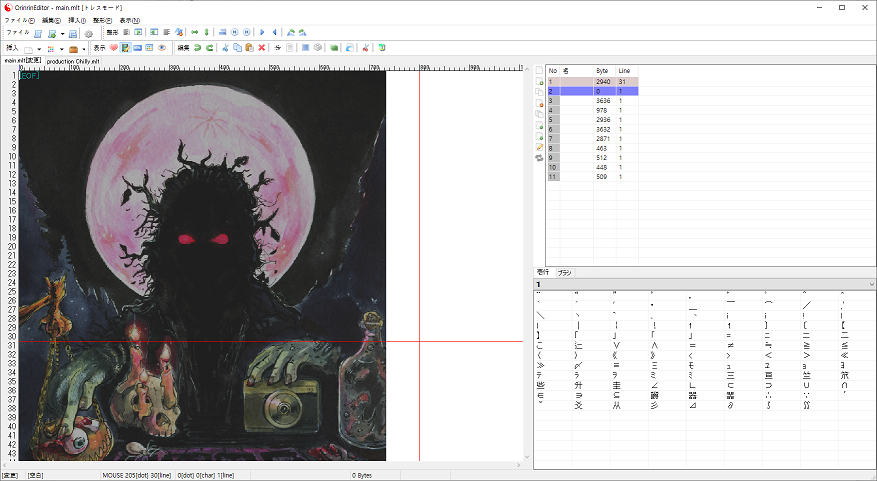The image size is (877, 481).
Task: Switch to the production Chilly.mlt tab
Action: pyautogui.click(x=73, y=61)
